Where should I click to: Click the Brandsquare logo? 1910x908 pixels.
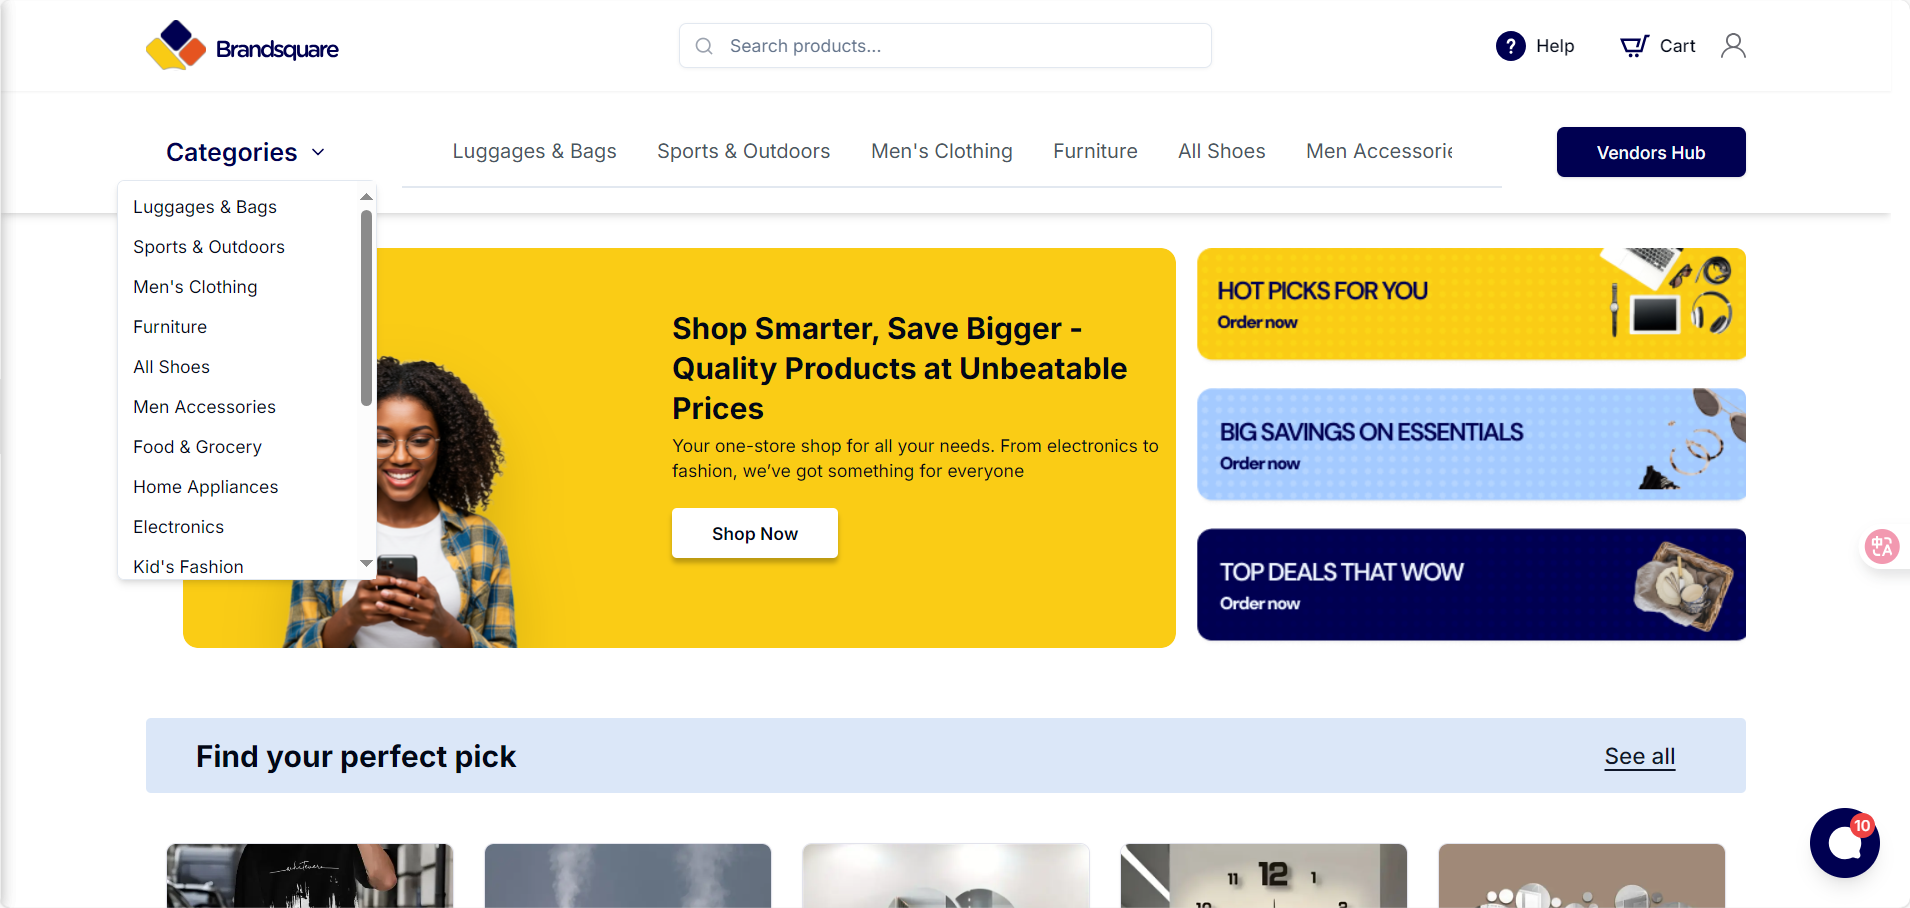[242, 46]
